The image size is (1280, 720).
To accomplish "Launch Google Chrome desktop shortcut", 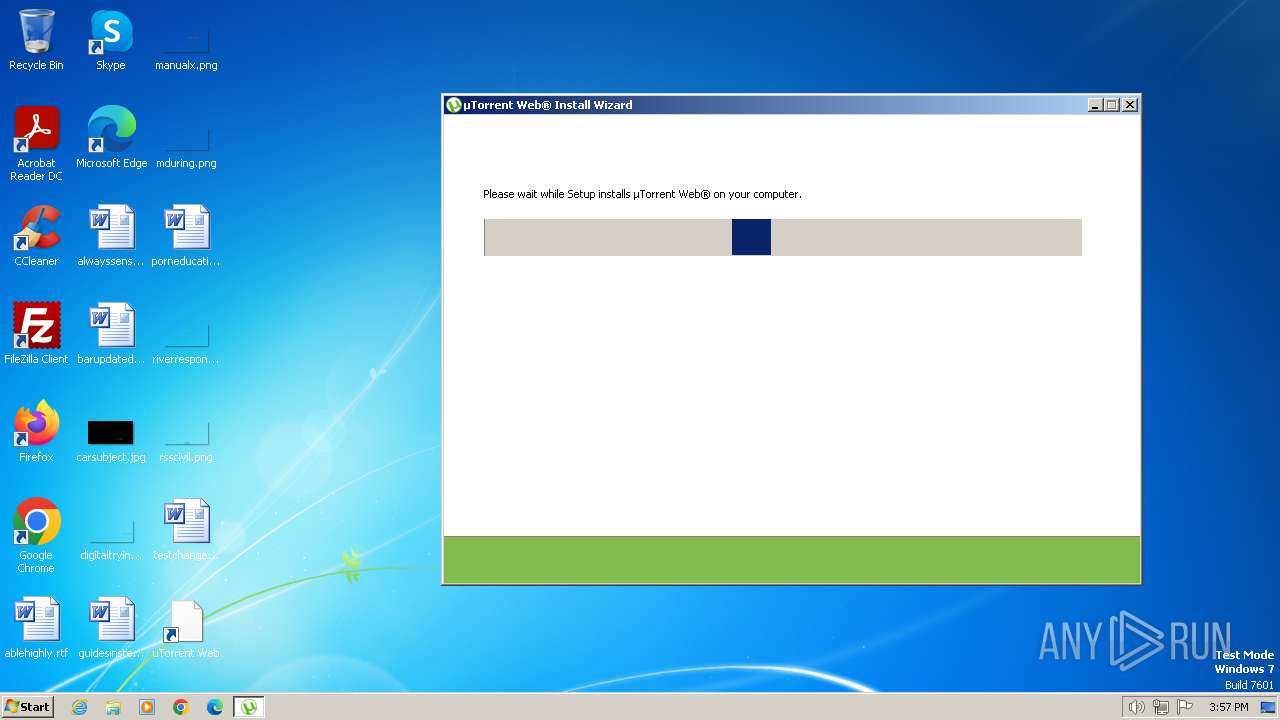I will [x=36, y=536].
